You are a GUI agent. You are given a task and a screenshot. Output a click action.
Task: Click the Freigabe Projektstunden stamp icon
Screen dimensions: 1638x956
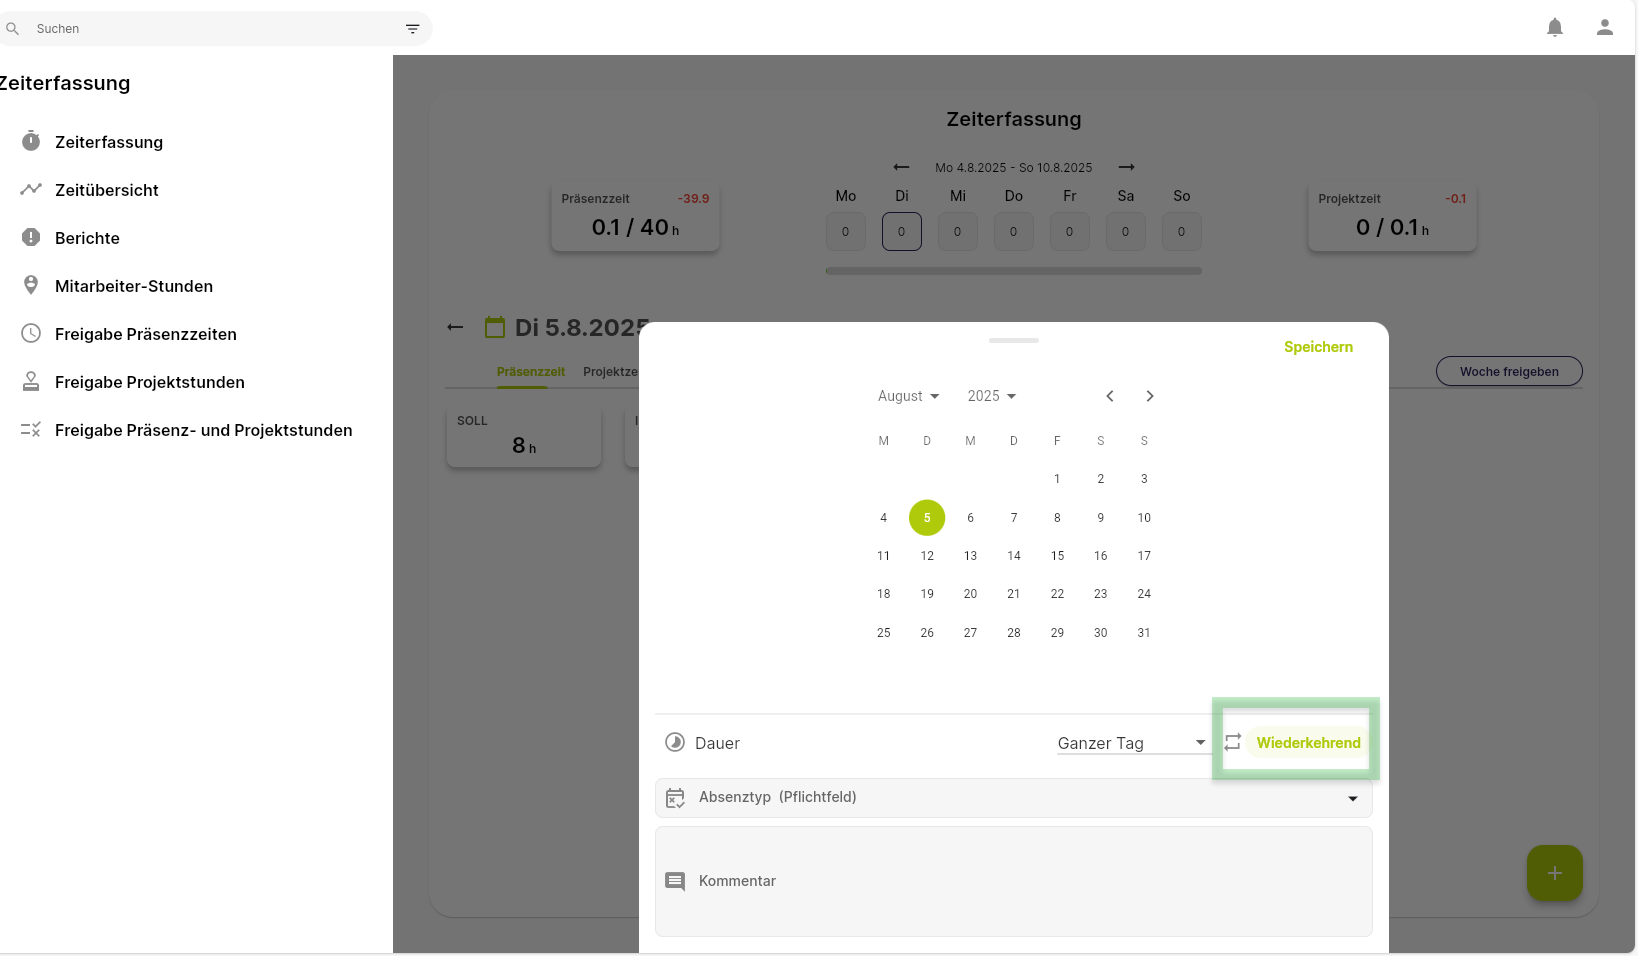click(x=31, y=381)
